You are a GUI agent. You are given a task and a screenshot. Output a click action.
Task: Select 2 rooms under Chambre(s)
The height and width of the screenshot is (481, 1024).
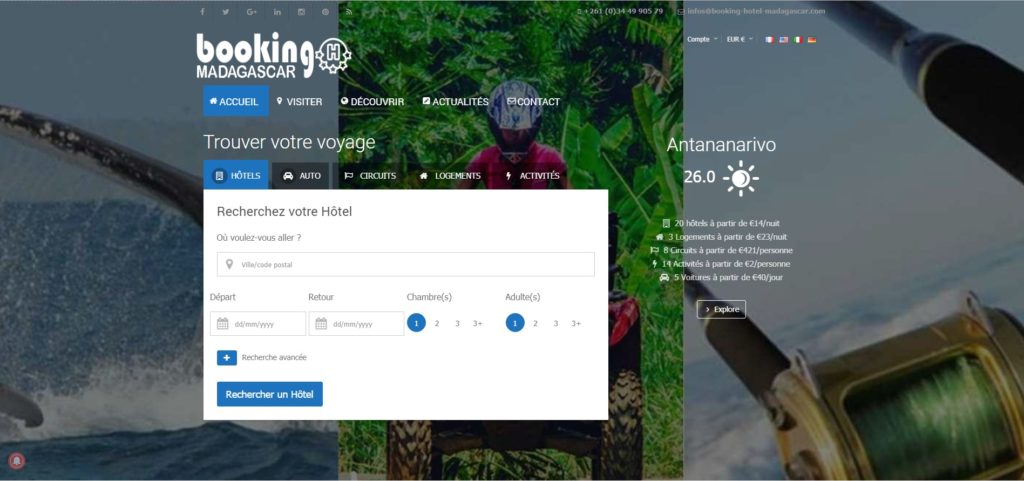point(437,323)
